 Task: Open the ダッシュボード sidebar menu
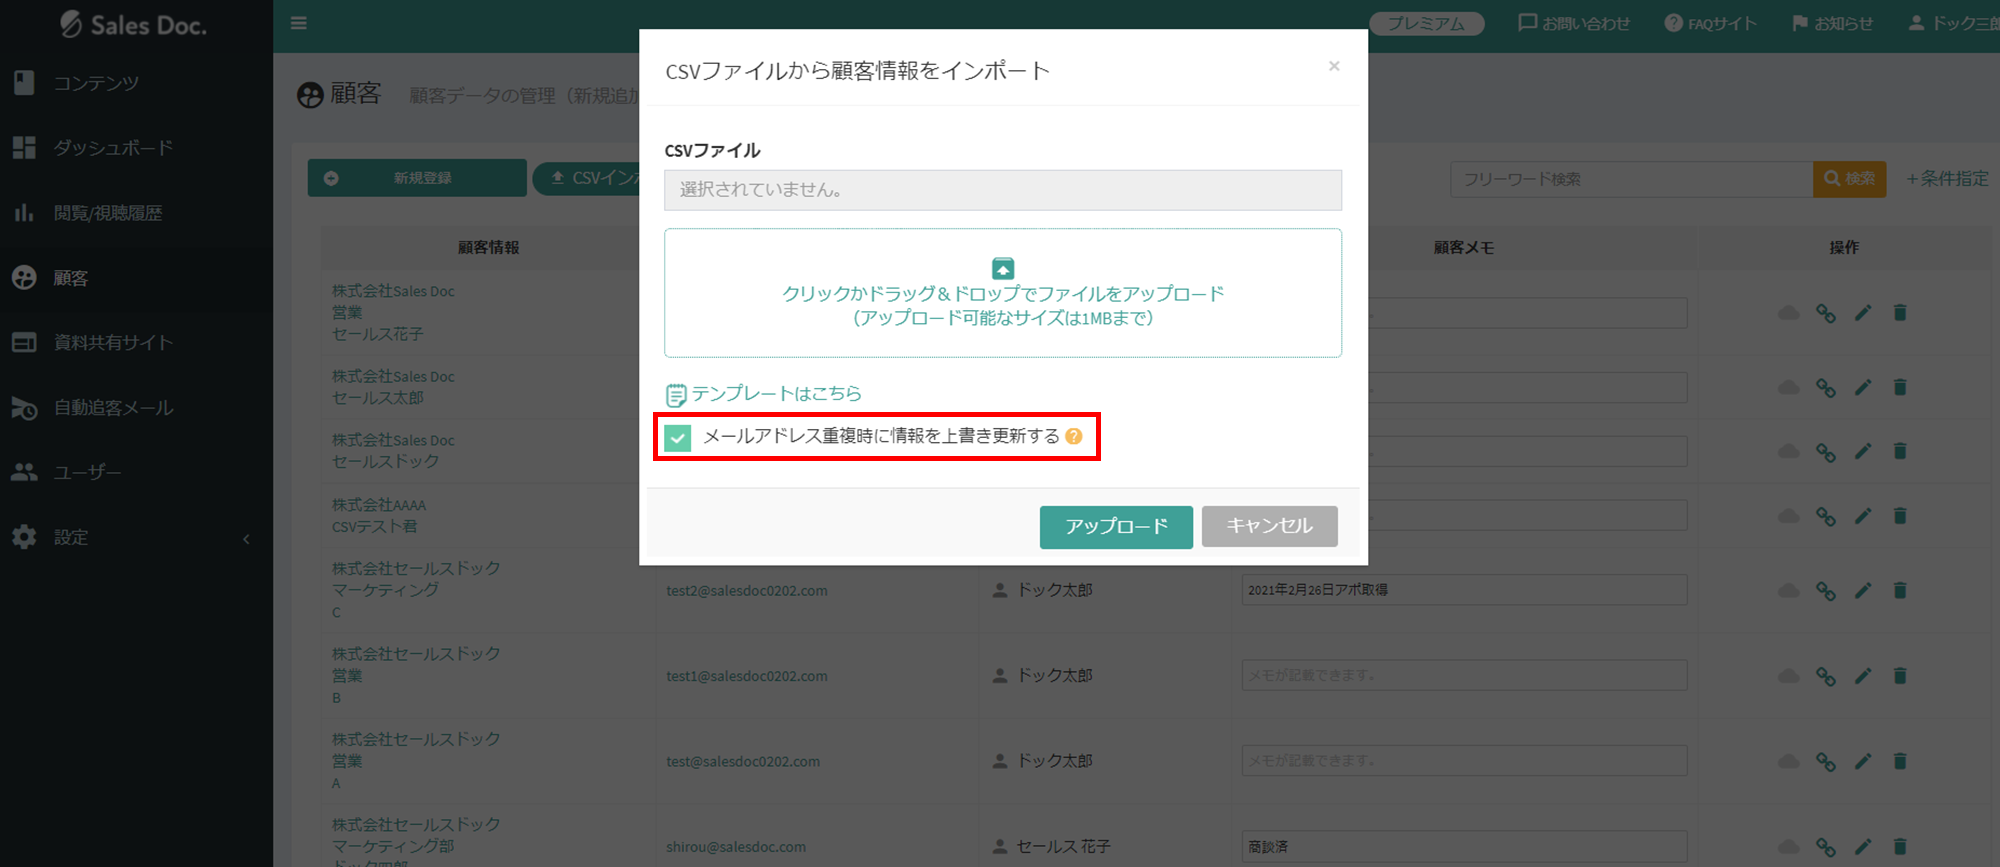coord(112,148)
